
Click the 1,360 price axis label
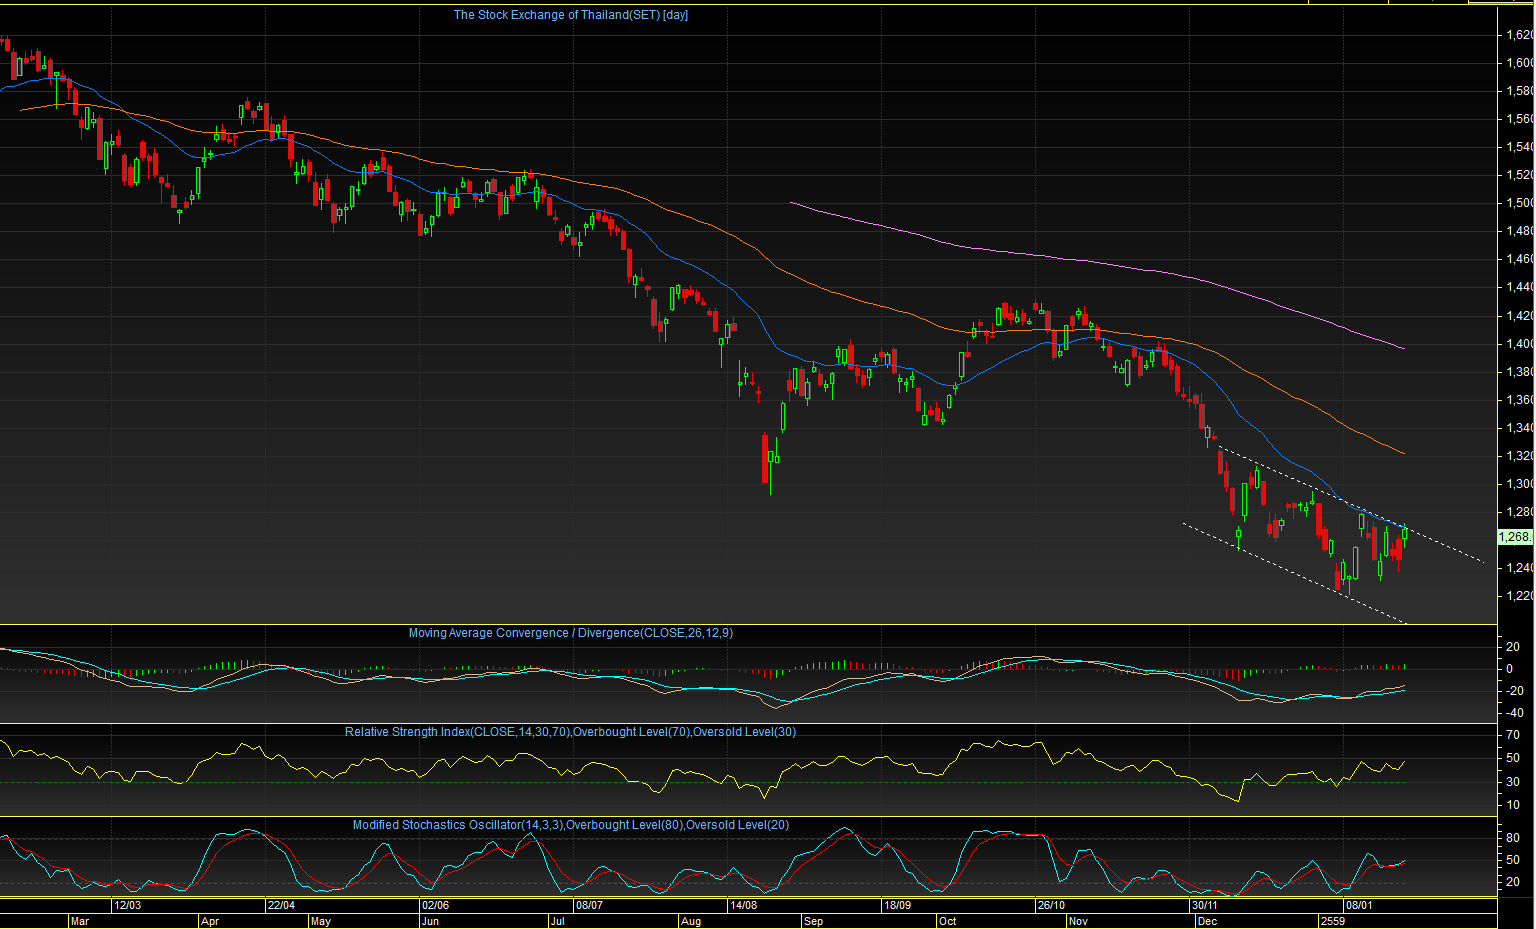point(1520,400)
